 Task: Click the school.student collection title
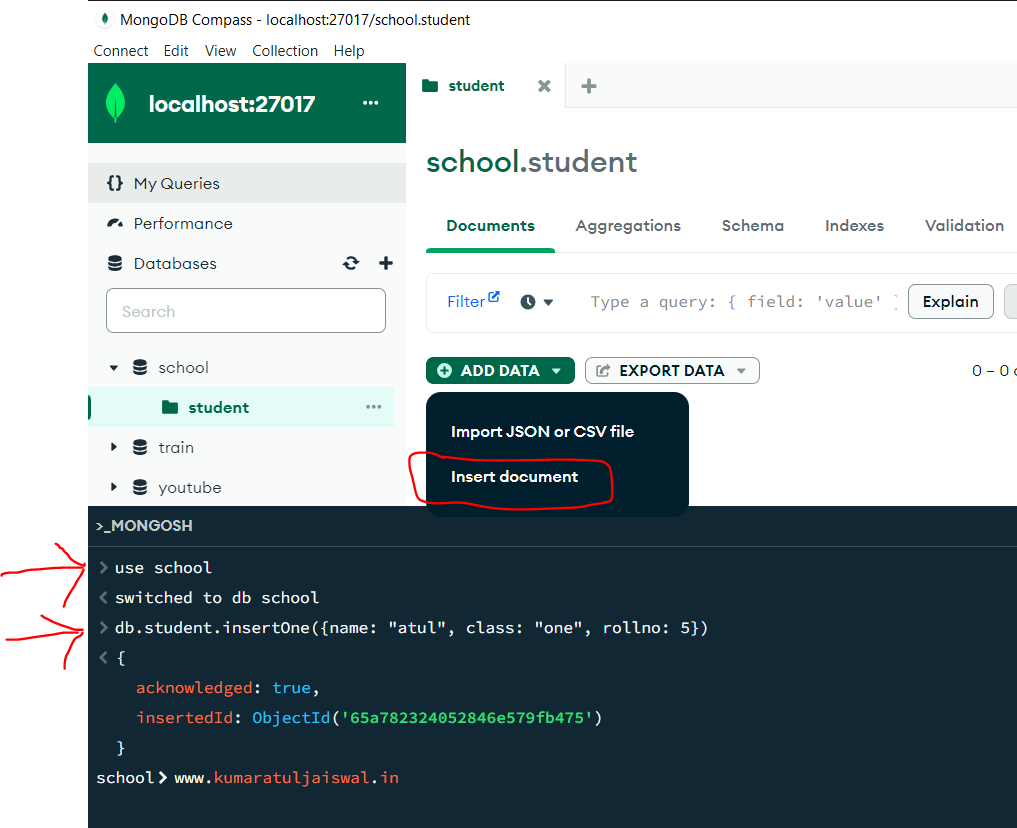[x=531, y=161]
